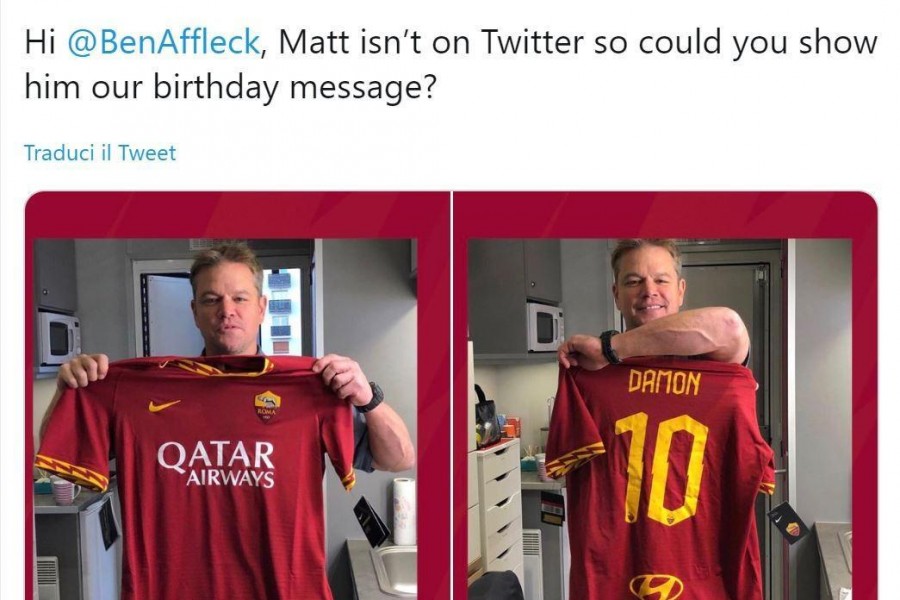The height and width of the screenshot is (600, 900).
Task: Click the word Twitter in the tweet text
Action: click(x=532, y=43)
